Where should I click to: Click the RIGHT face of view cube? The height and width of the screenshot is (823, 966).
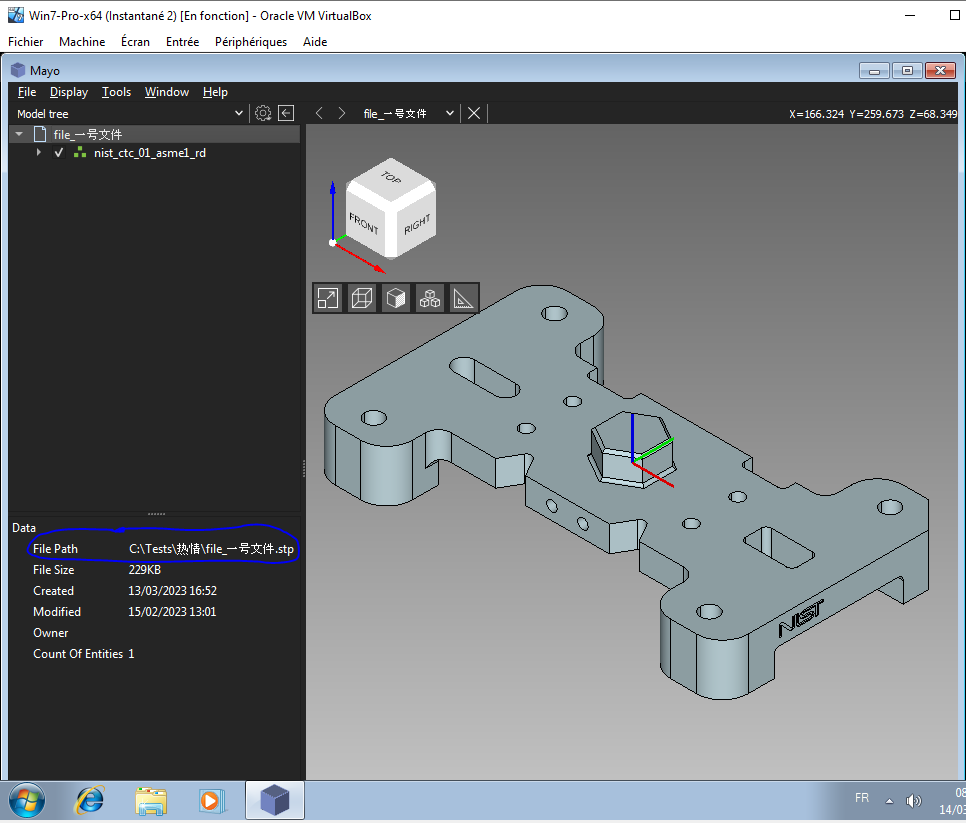point(415,224)
